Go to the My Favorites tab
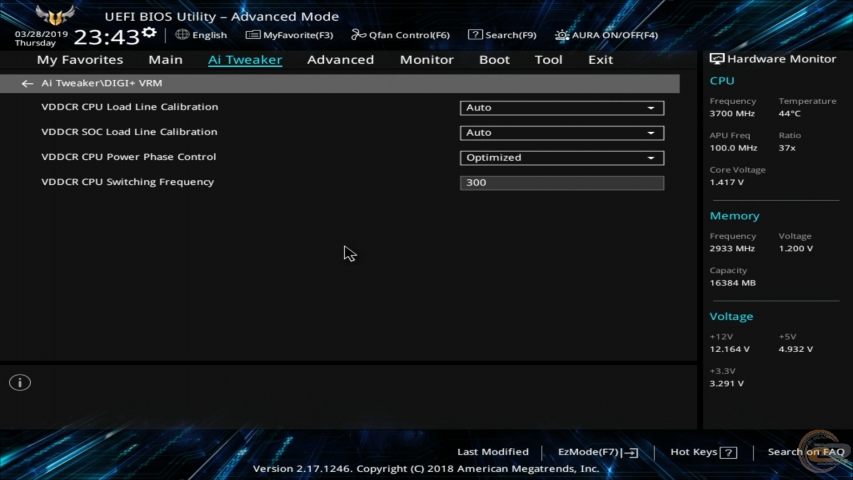The height and width of the screenshot is (480, 853). tap(80, 60)
